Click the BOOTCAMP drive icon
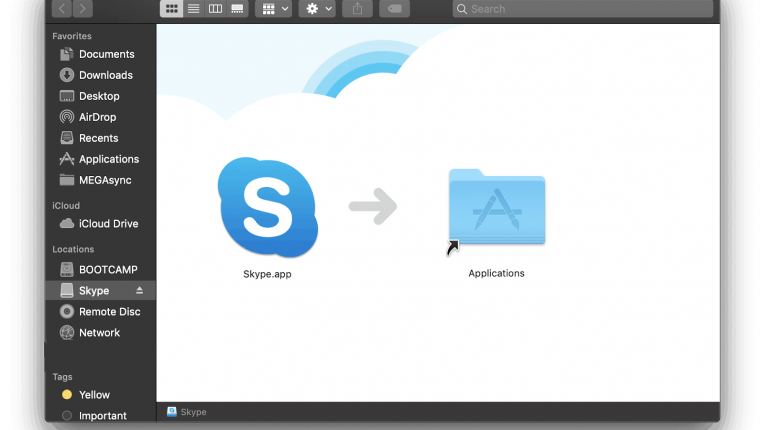This screenshot has height=430, width=765. click(67, 269)
